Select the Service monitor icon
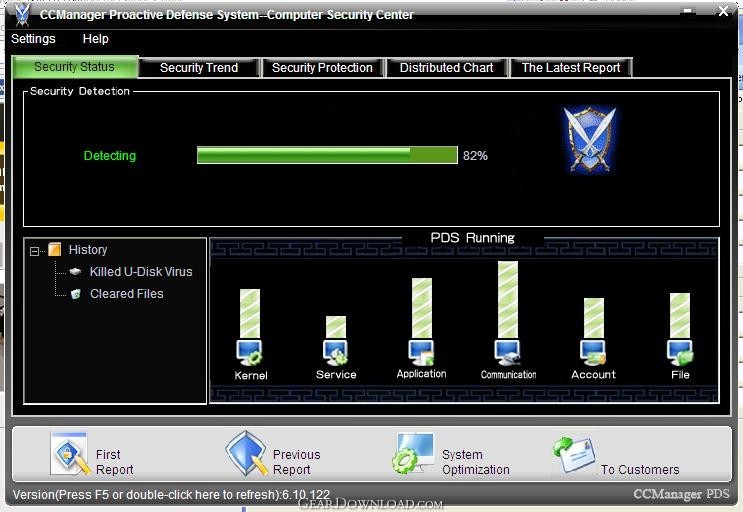 coord(335,353)
